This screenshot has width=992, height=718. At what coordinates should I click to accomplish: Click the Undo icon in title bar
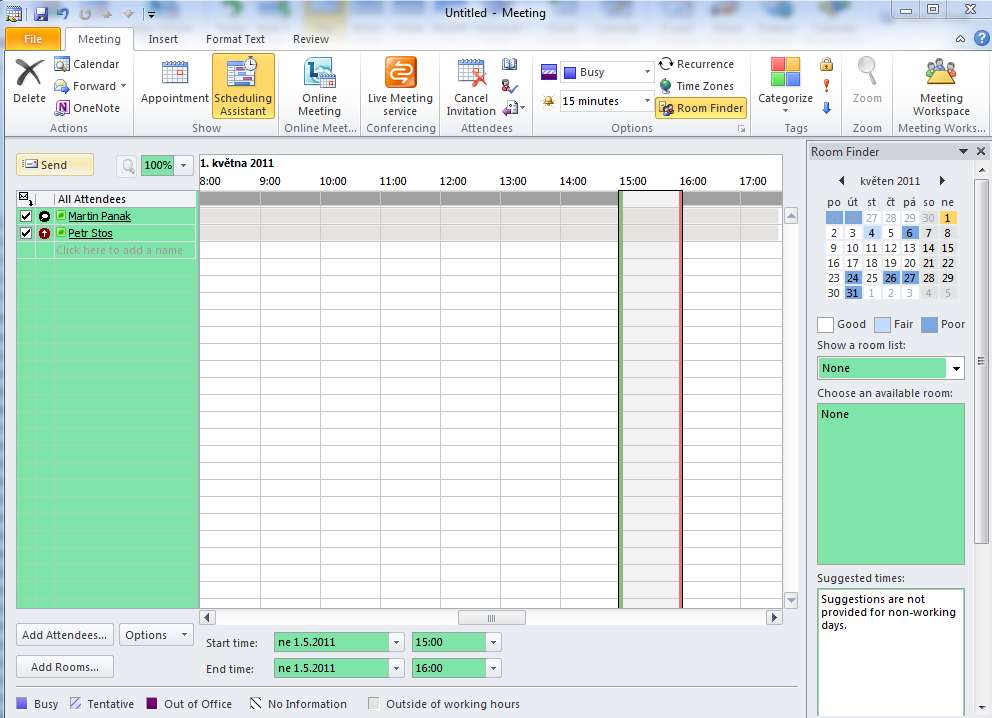click(63, 13)
